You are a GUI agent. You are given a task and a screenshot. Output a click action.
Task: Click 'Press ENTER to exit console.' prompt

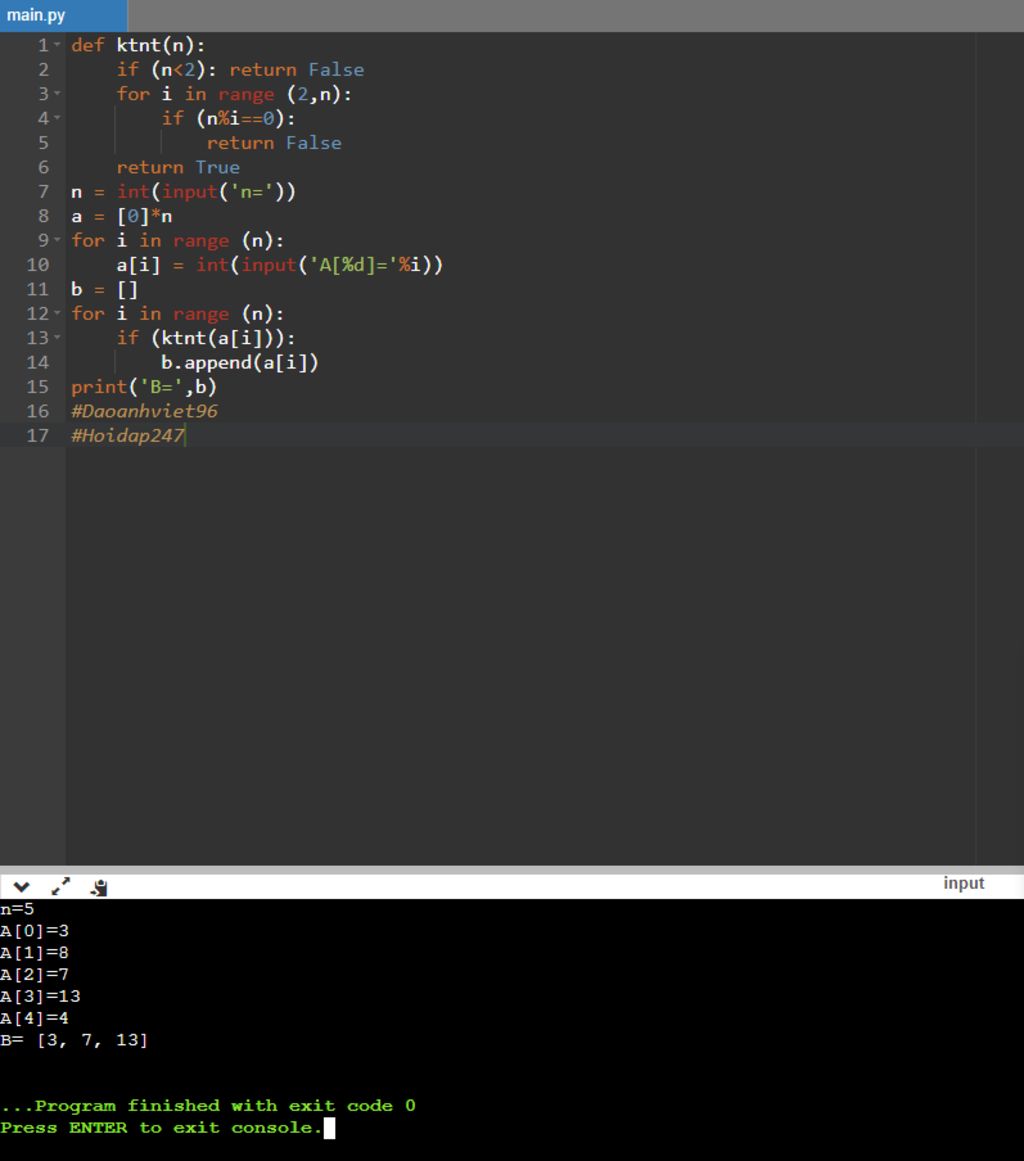(x=162, y=1128)
